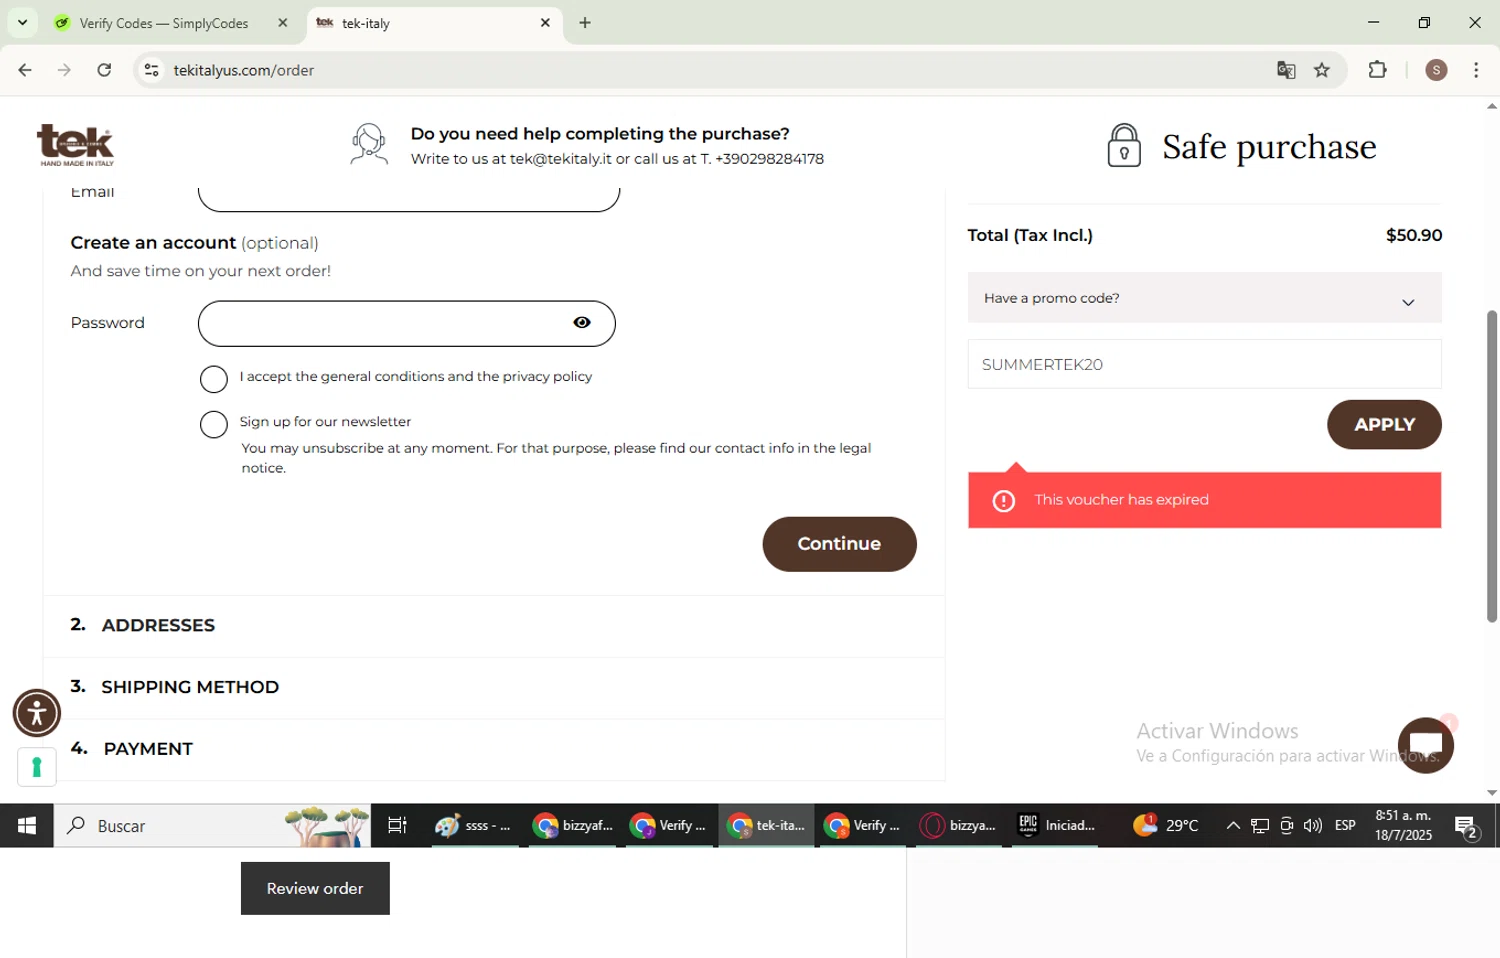Close the Verify Codes SimplyCodes tab
Screen dimensions: 1500x958
283,22
